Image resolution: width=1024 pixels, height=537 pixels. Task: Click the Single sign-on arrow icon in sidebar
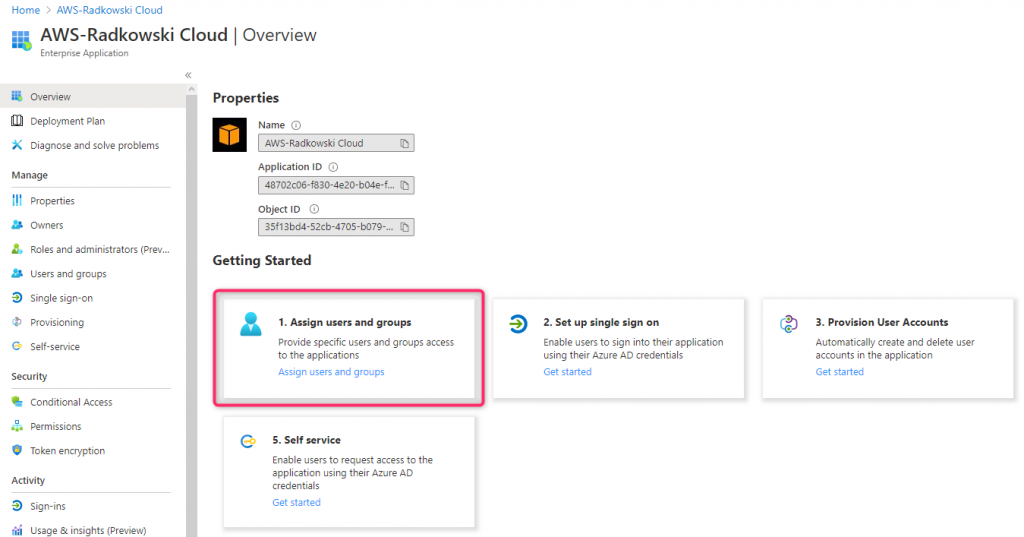[17, 297]
